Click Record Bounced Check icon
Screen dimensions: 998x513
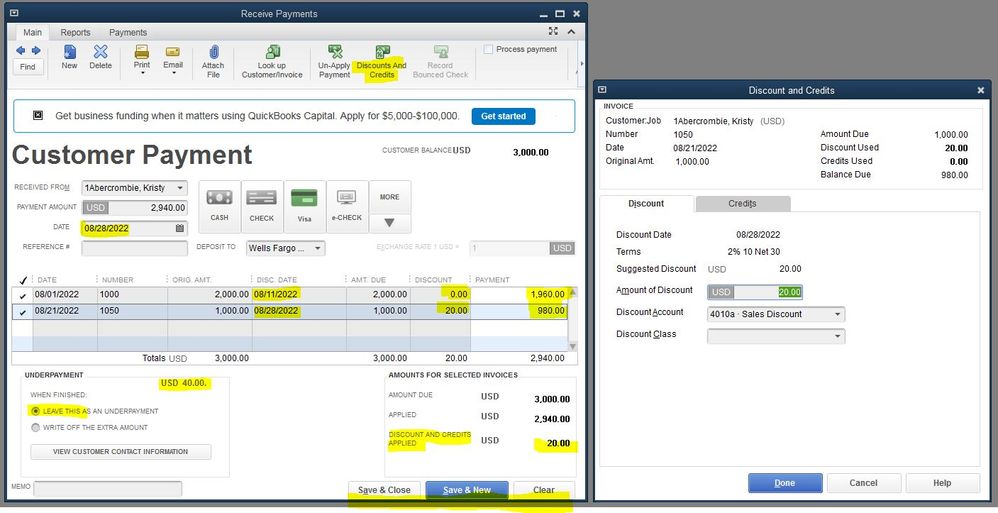(x=440, y=52)
